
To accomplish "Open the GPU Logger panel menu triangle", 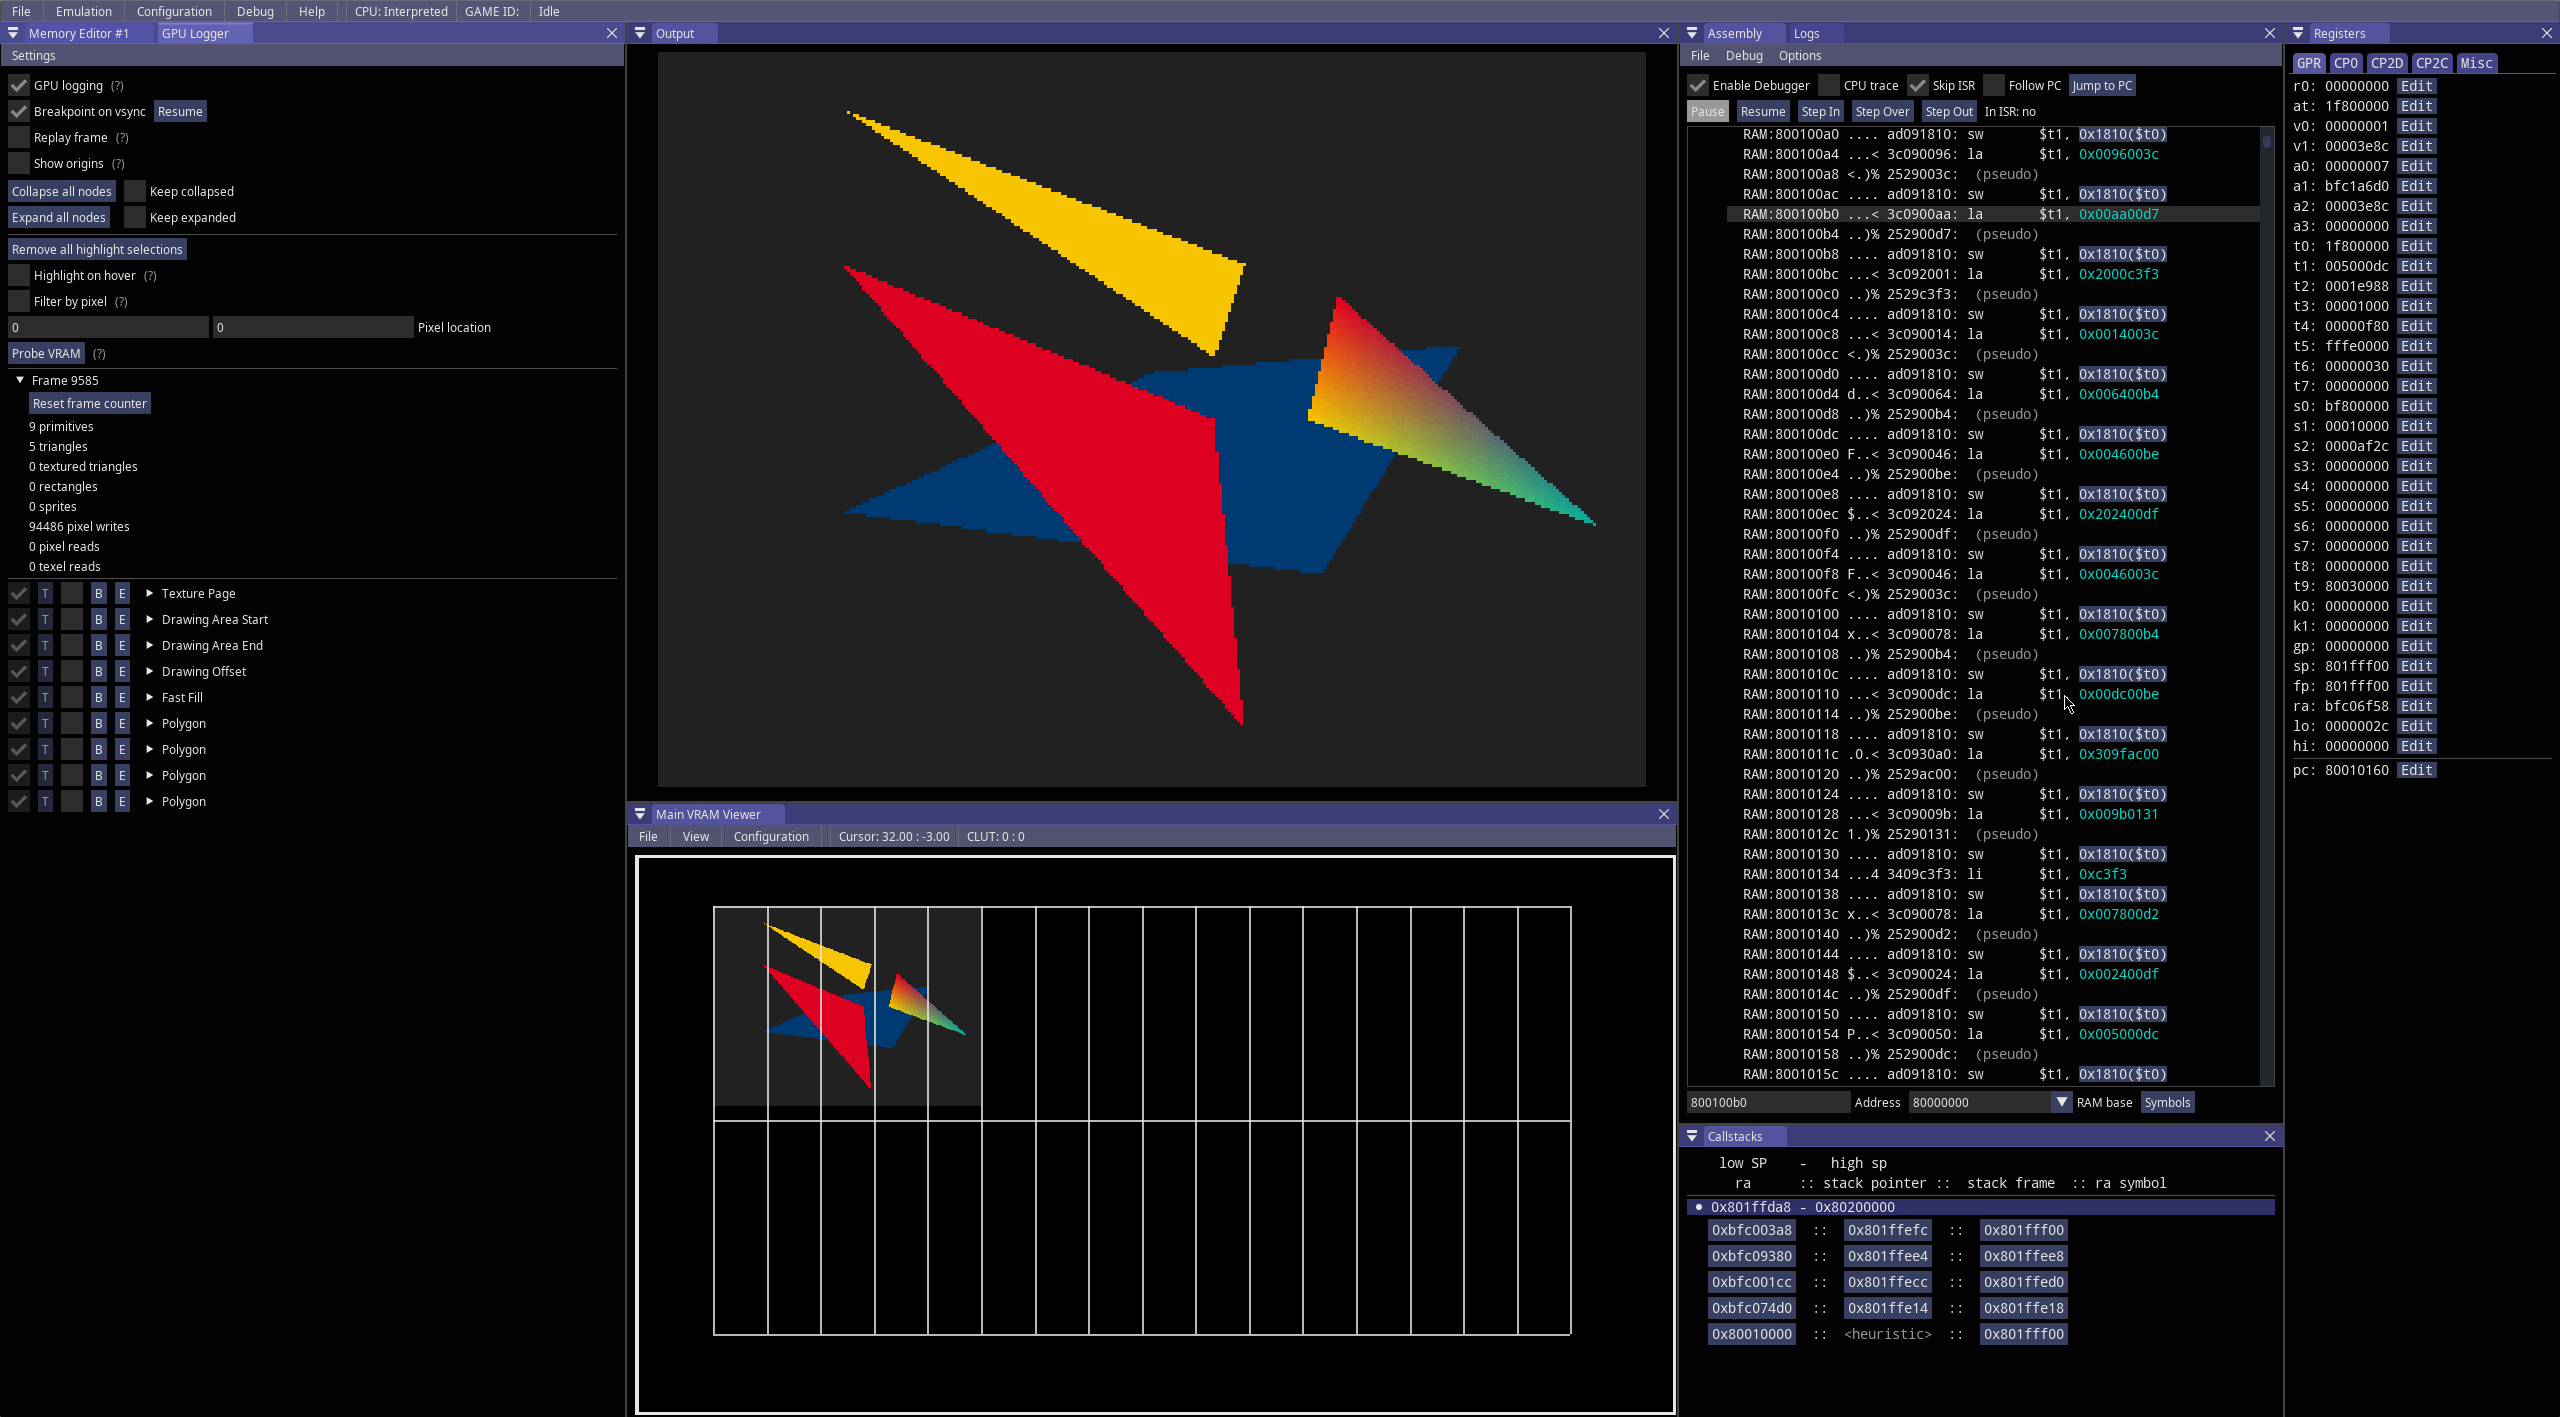I will coord(13,33).
